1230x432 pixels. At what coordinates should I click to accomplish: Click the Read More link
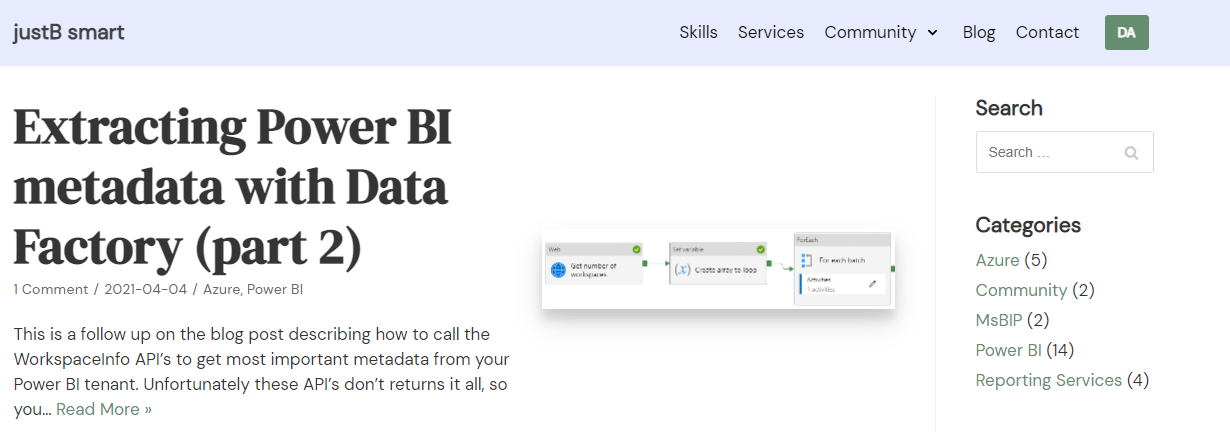click(104, 409)
